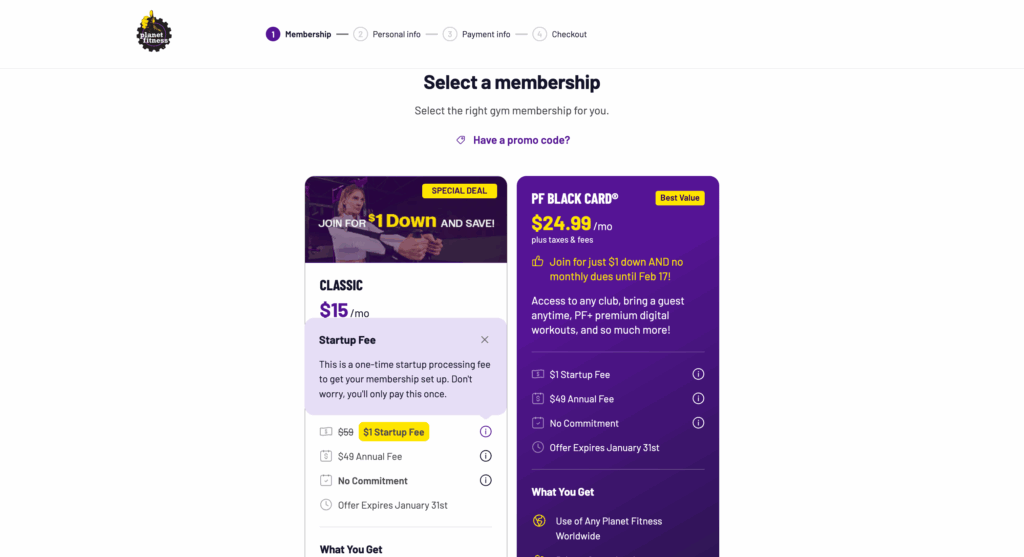The width and height of the screenshot is (1024, 557).
Task: Click the SPECIAL DEAL badge
Action: 459,191
